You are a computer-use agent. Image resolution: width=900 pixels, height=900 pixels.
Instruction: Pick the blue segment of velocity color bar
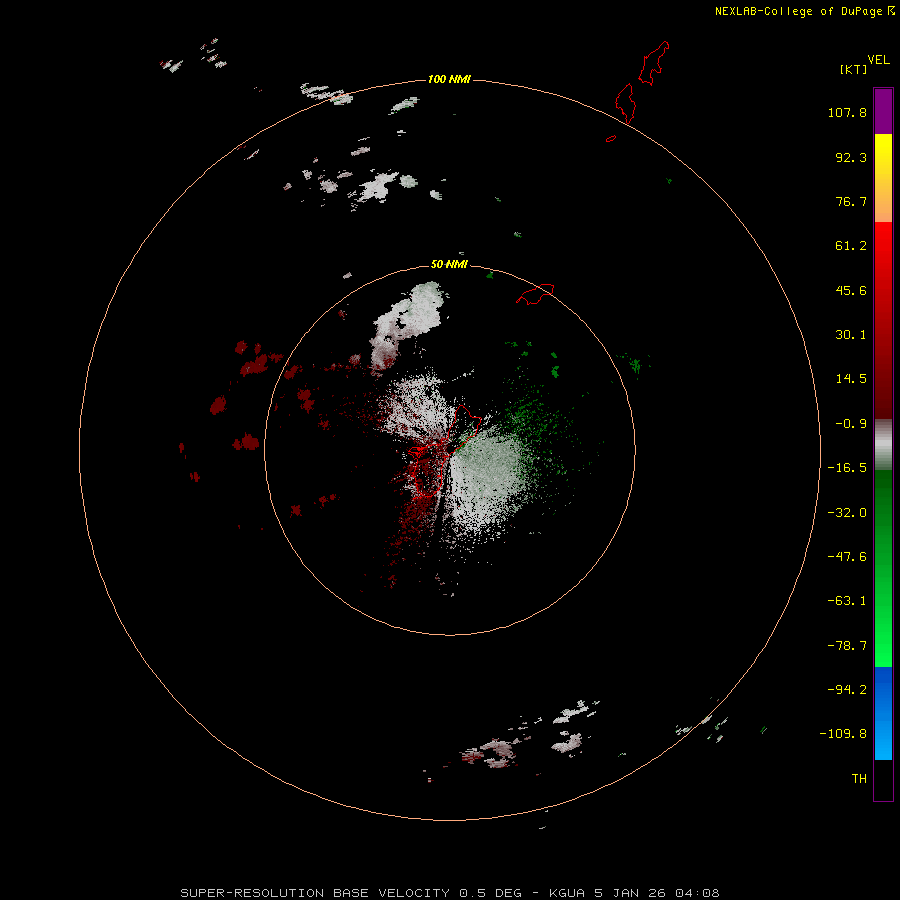coord(883,713)
